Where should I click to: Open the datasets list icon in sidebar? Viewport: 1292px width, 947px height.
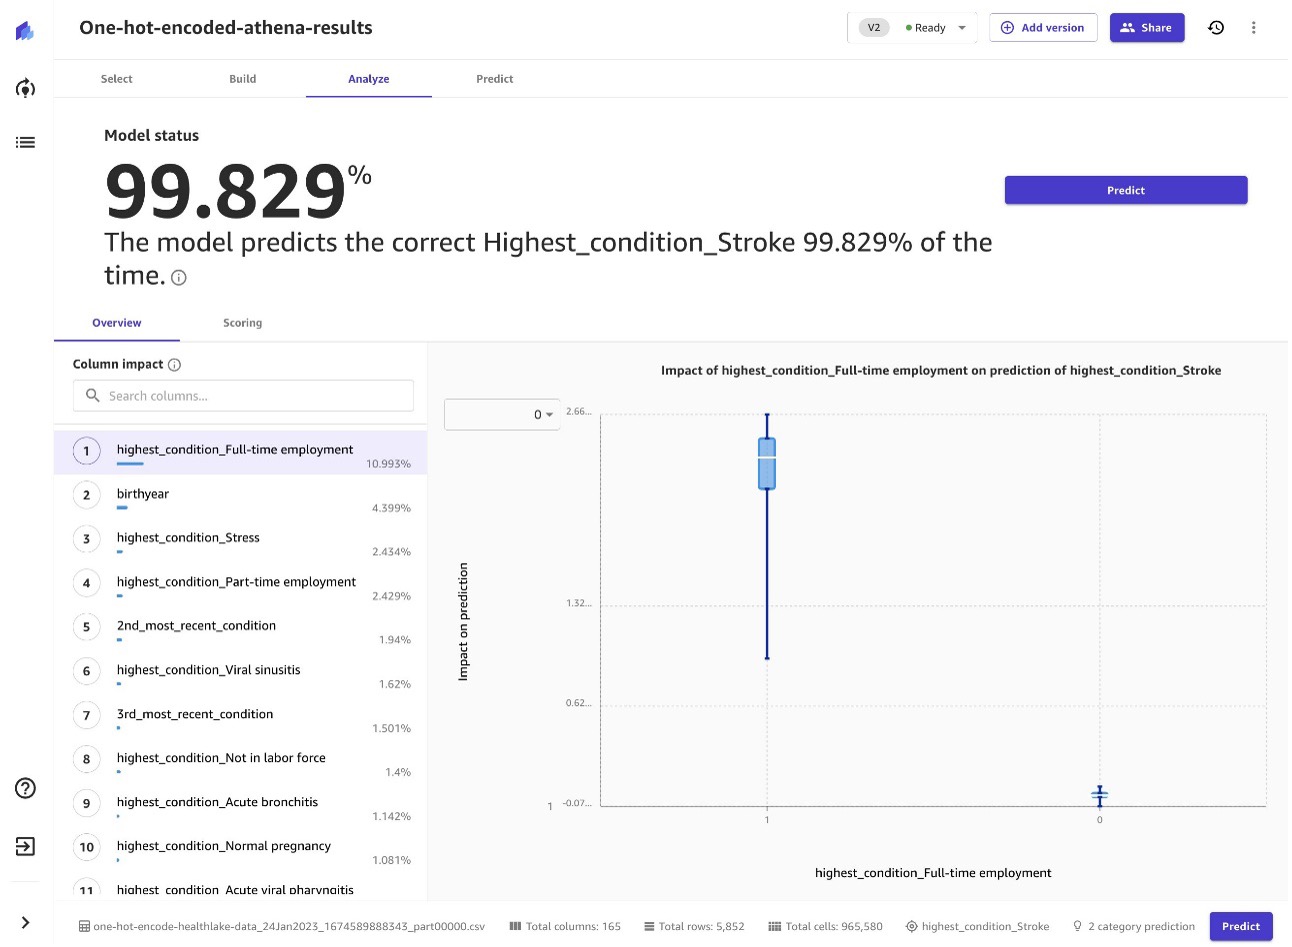tap(25, 142)
